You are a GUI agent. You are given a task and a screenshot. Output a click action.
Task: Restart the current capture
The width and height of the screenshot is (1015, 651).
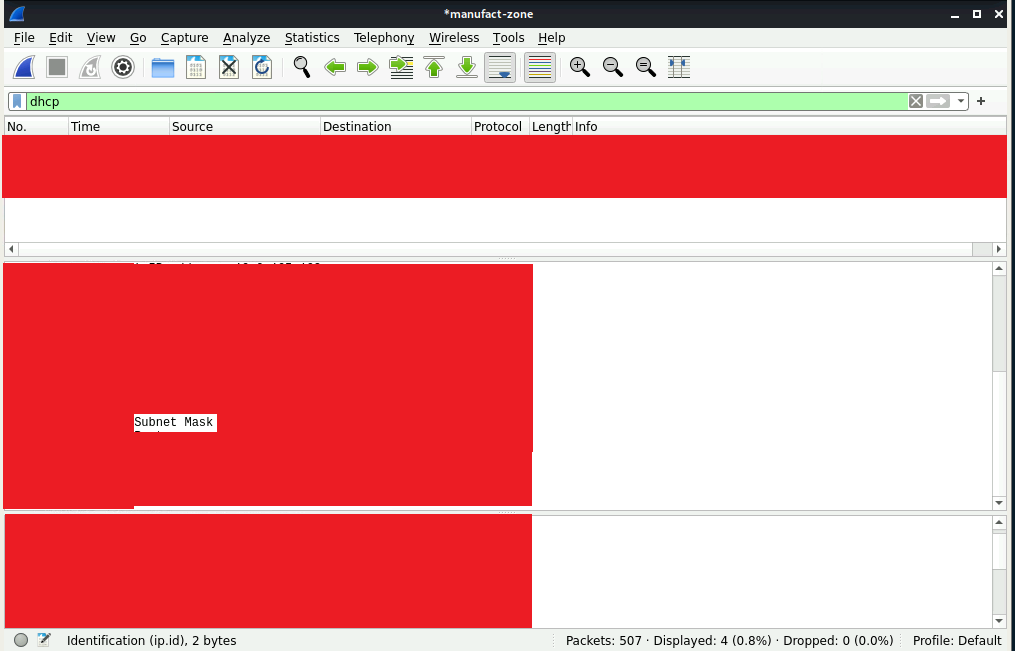tap(90, 67)
